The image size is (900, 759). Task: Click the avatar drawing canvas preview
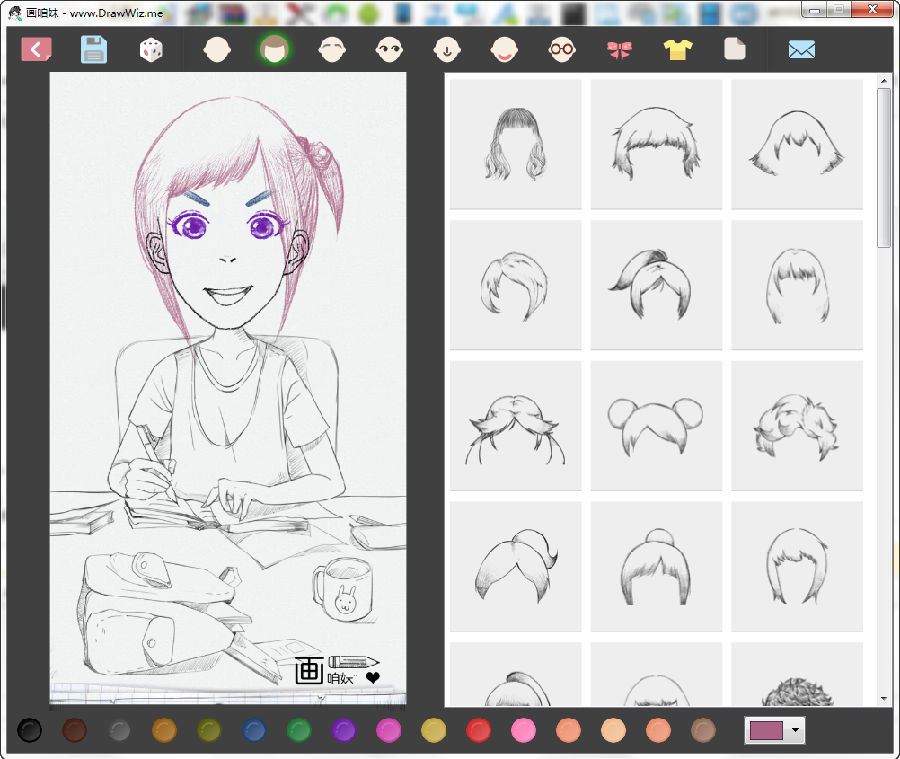(x=228, y=388)
